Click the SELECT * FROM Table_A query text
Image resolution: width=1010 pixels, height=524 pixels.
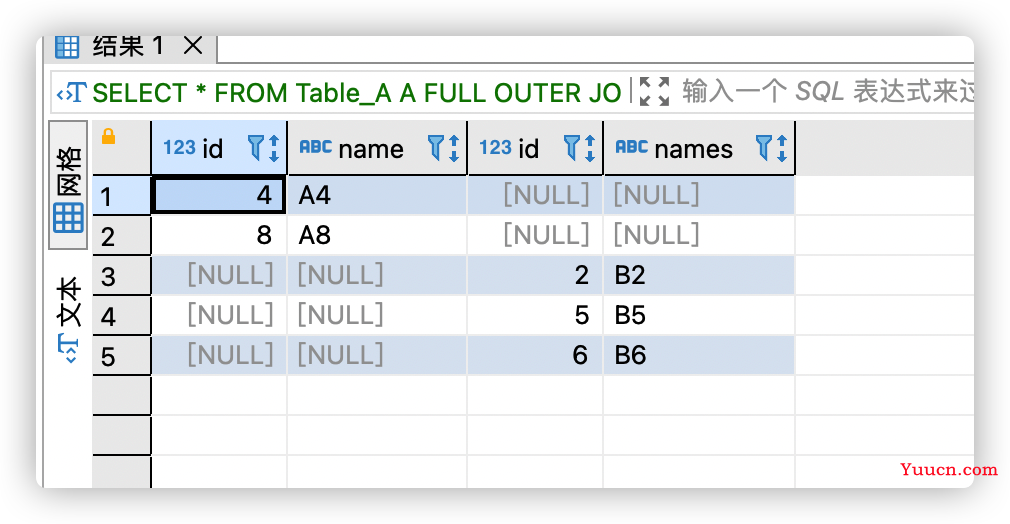pos(356,93)
